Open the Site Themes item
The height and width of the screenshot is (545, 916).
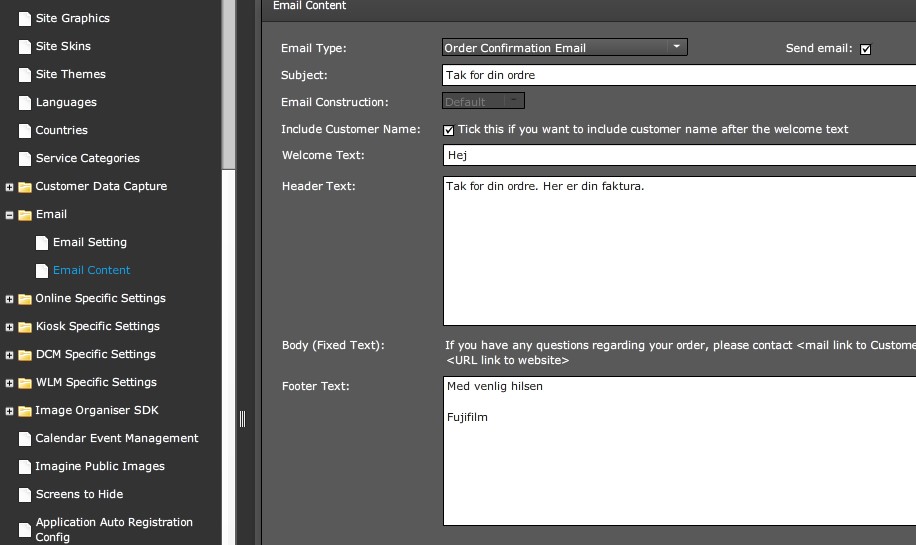[71, 74]
